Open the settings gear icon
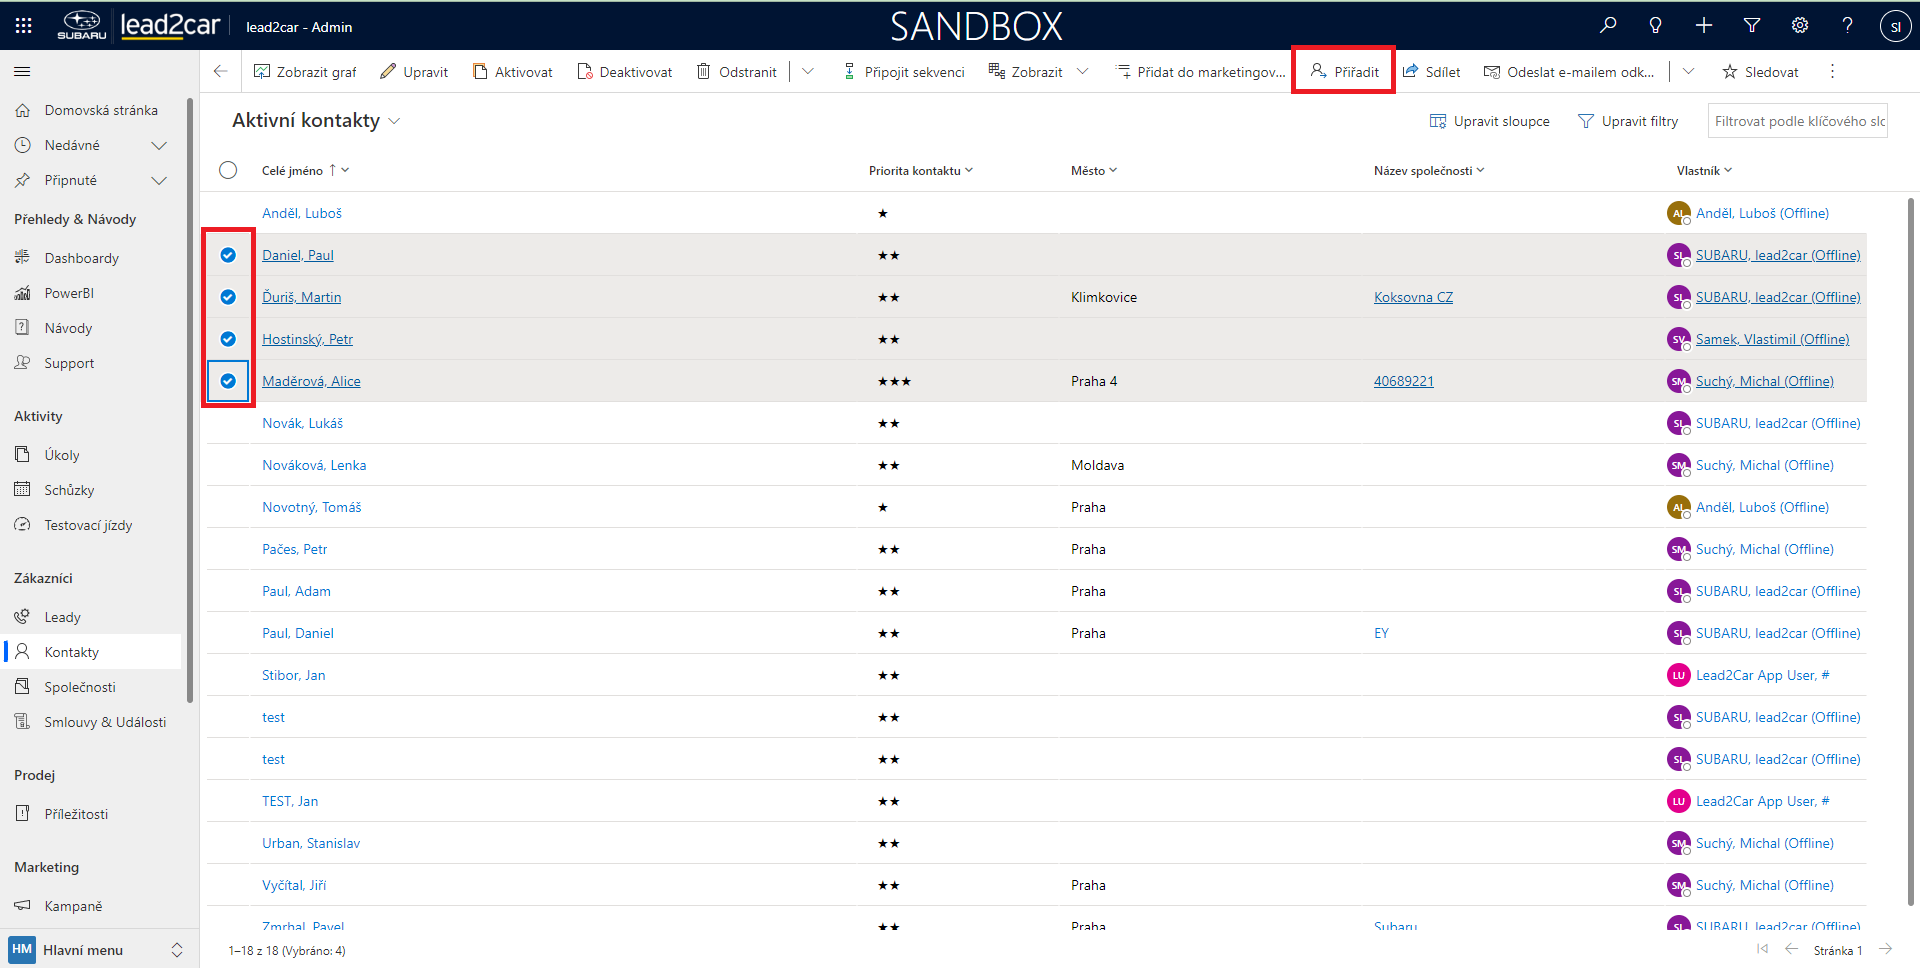This screenshot has width=1920, height=968. 1800,26
